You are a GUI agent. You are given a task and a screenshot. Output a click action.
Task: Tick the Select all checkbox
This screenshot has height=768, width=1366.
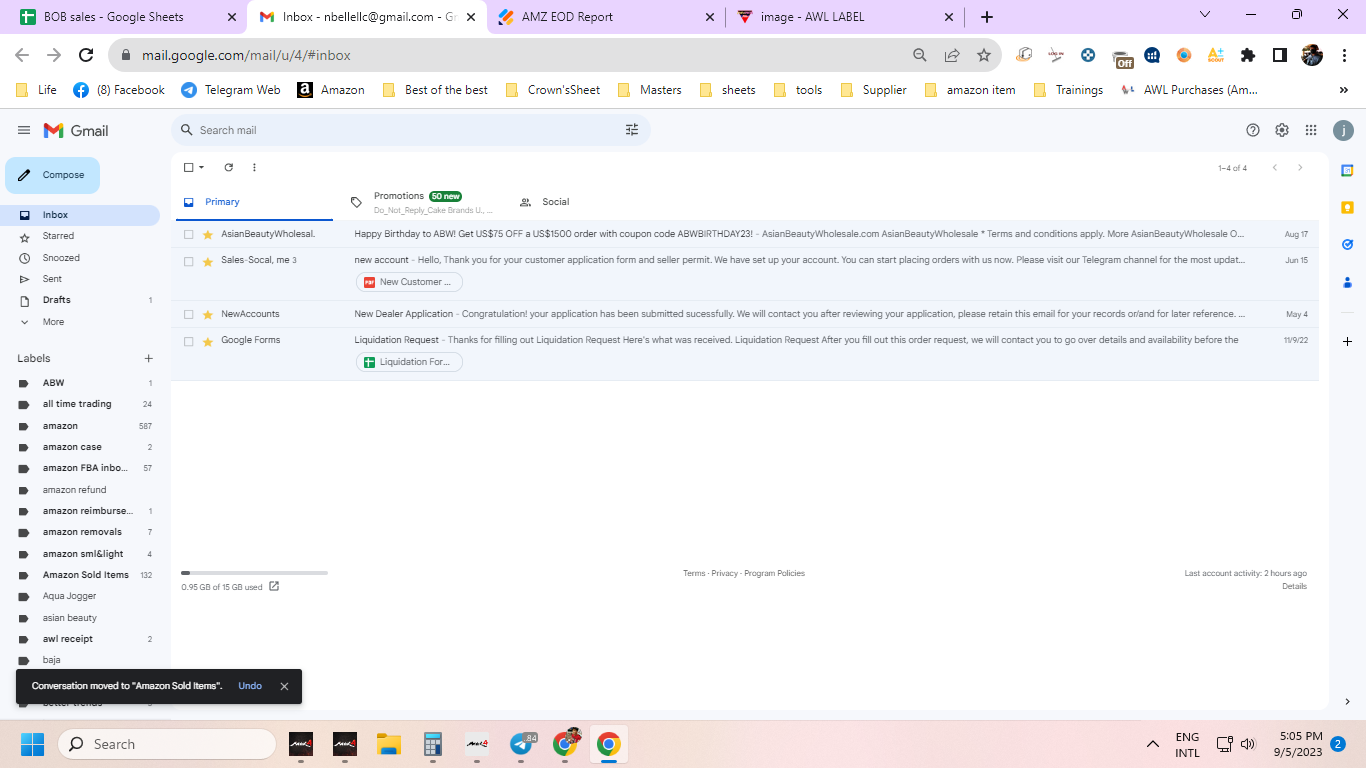coord(188,168)
